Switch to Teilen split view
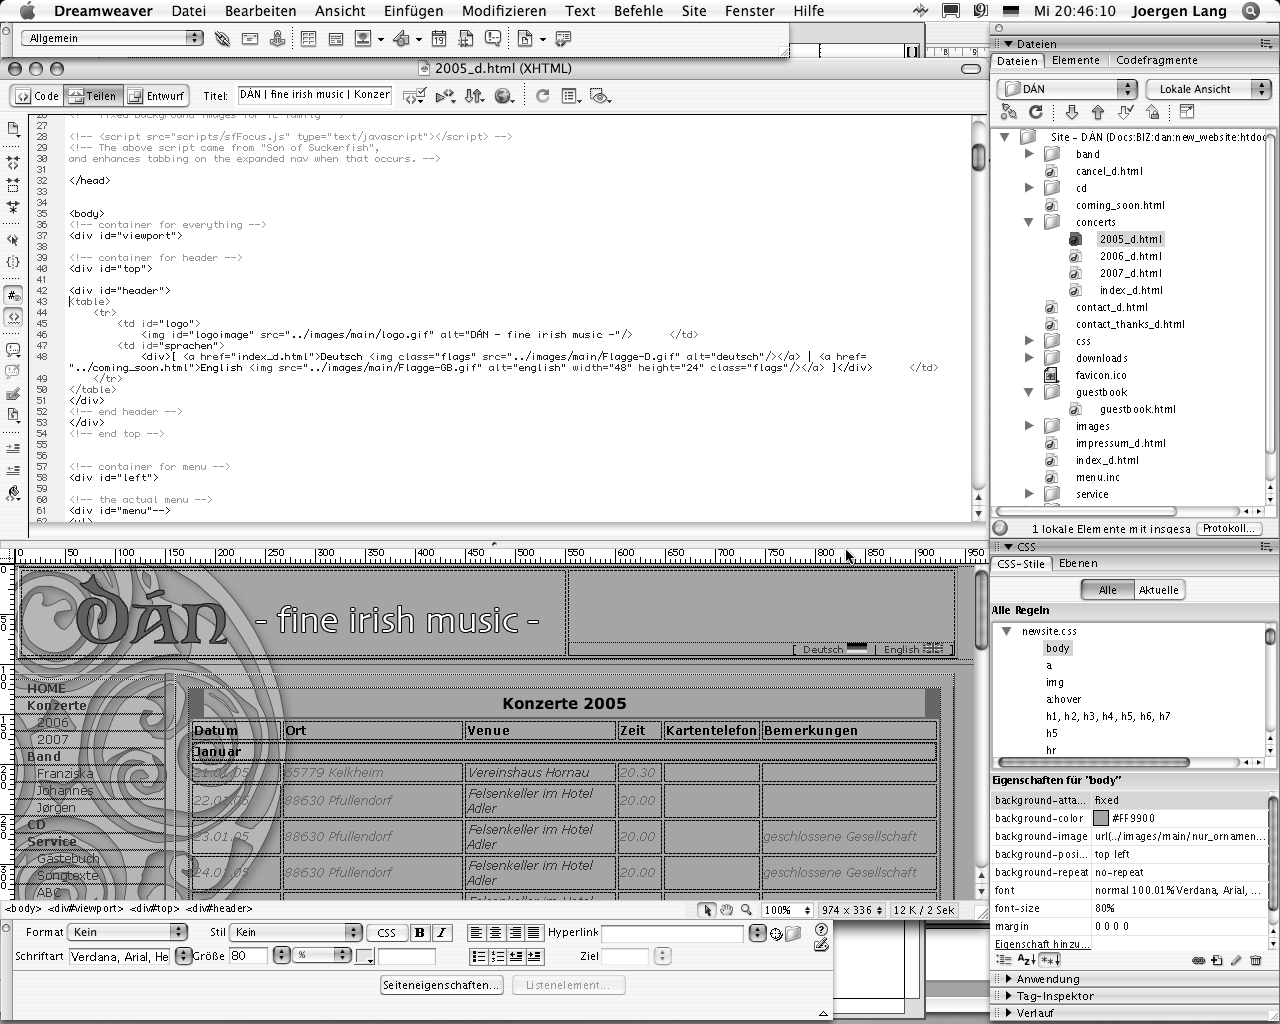Screen dimensions: 1280x1024 [92, 96]
